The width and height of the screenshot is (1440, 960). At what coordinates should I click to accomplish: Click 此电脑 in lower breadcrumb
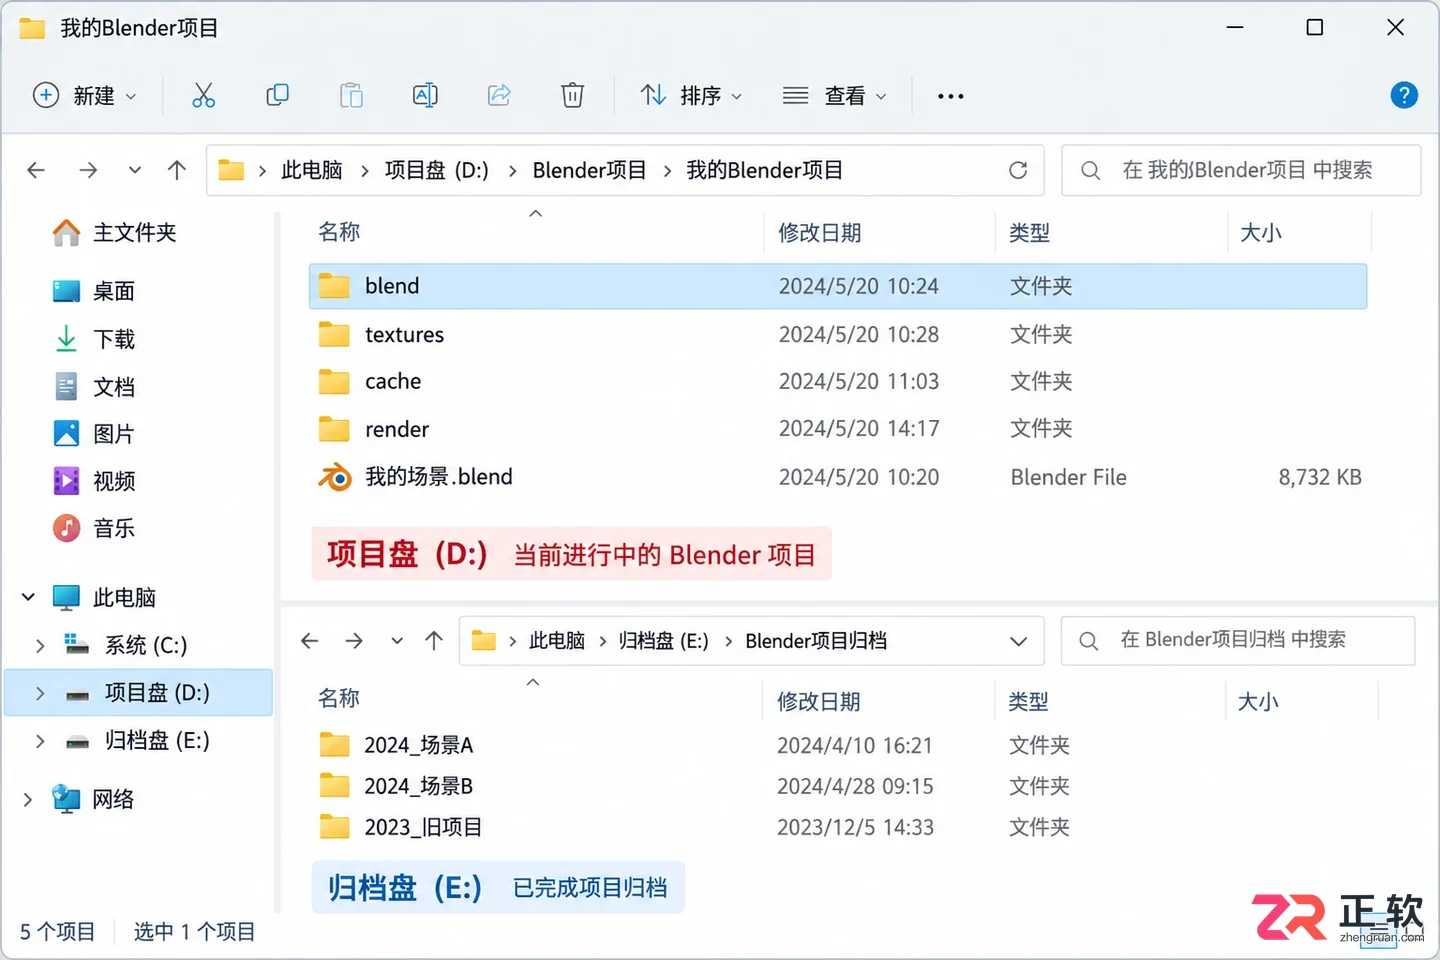click(557, 640)
